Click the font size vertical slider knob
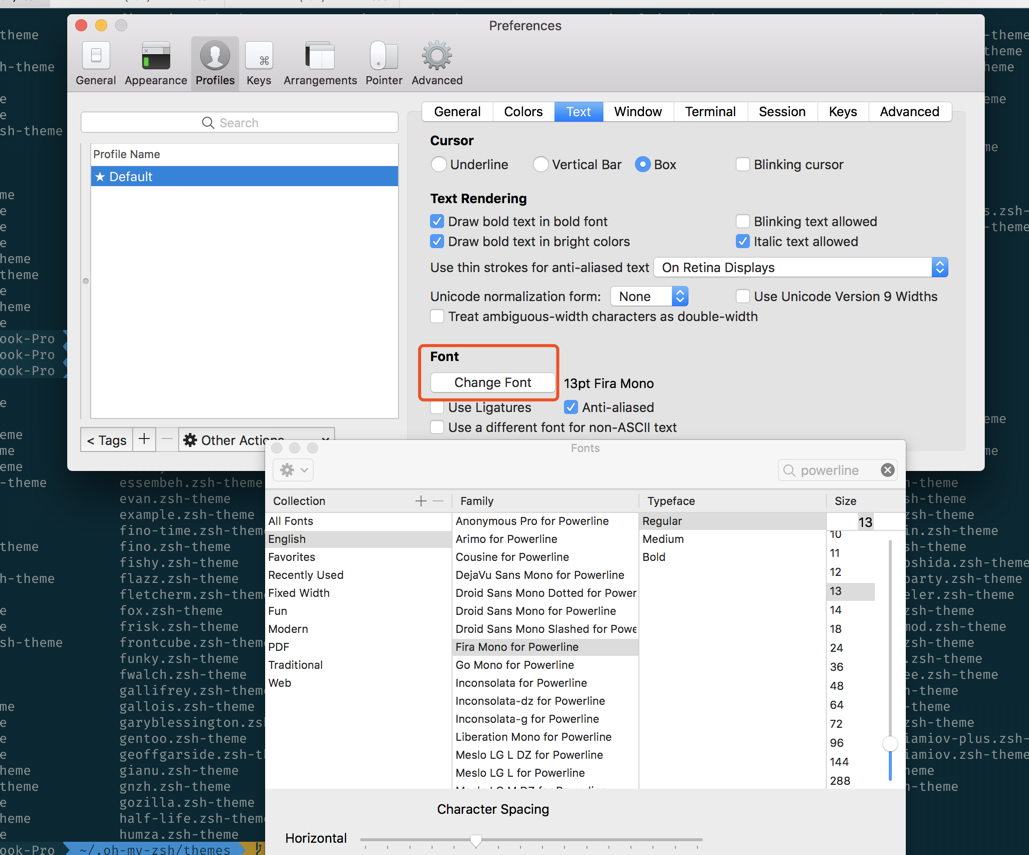Viewport: 1029px width, 855px height. (x=890, y=743)
